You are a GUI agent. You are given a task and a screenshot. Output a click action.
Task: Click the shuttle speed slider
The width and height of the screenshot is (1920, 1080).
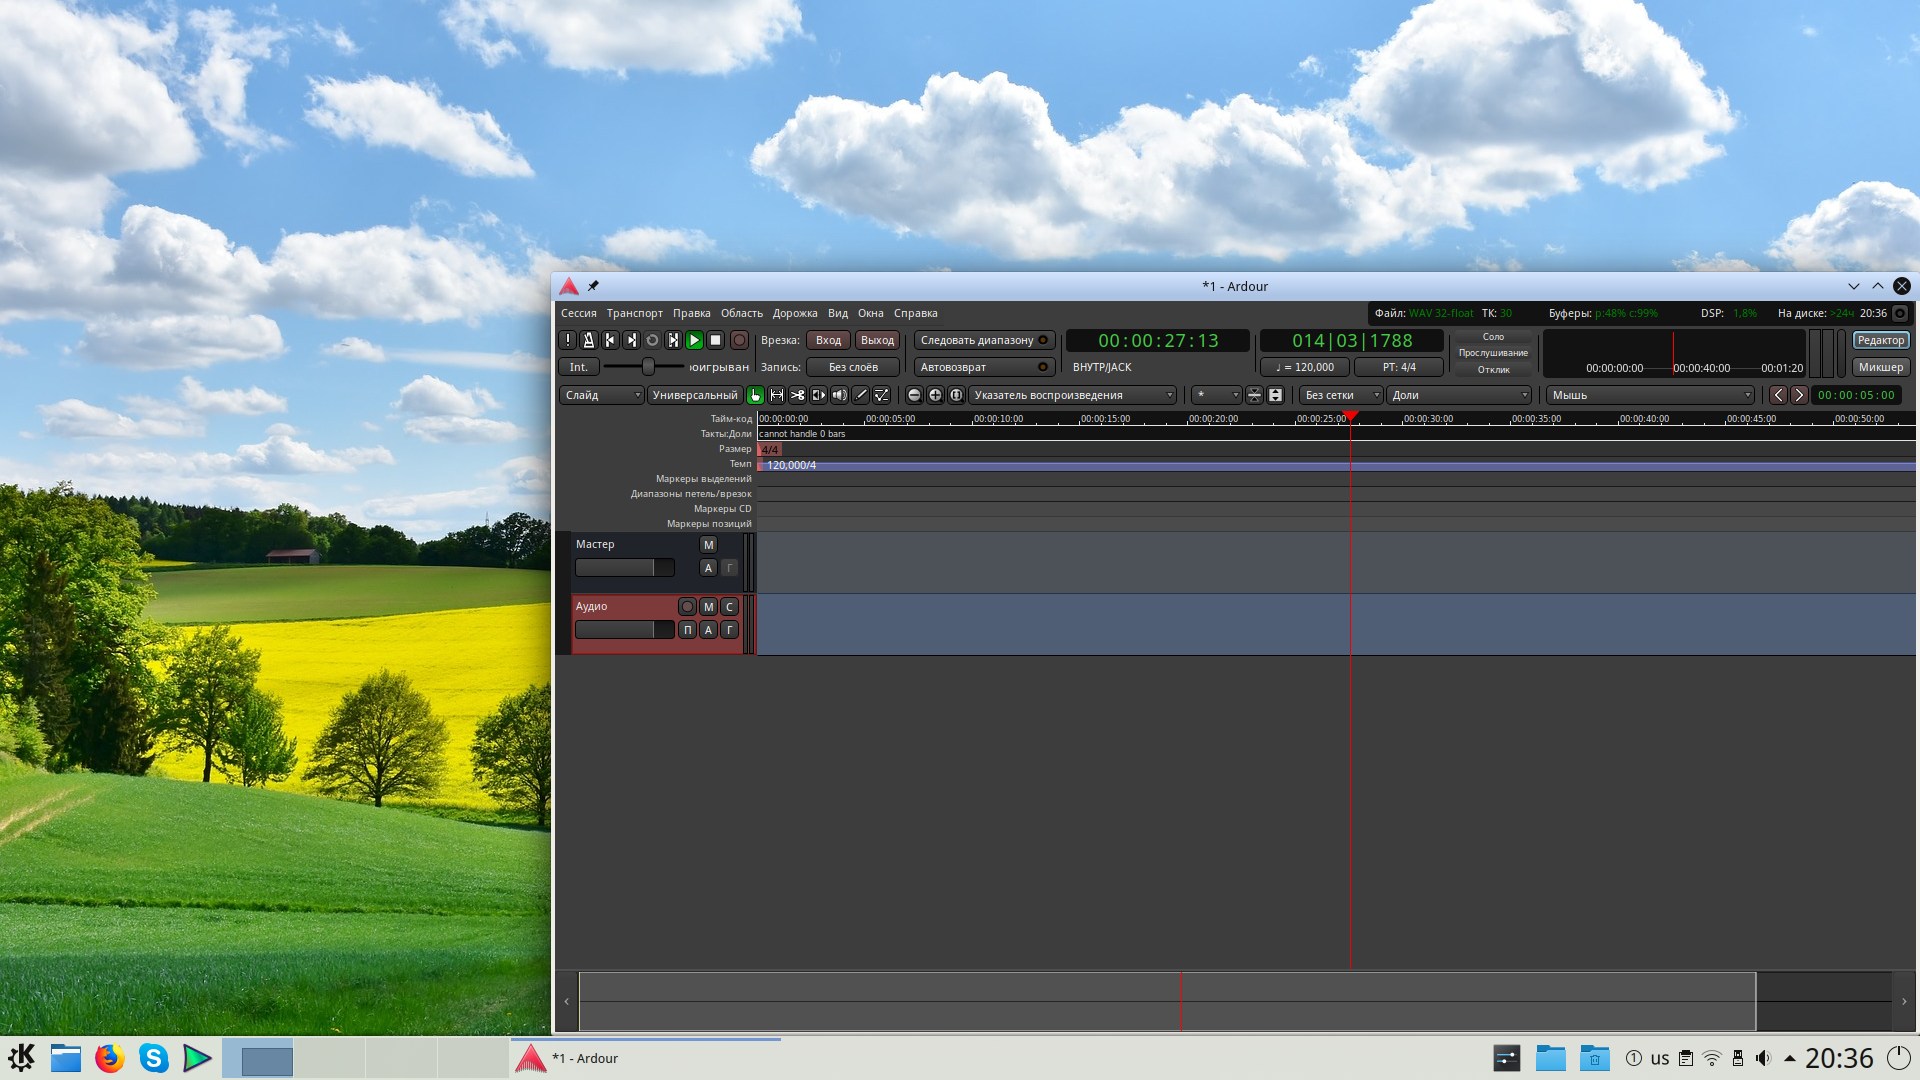tap(648, 367)
